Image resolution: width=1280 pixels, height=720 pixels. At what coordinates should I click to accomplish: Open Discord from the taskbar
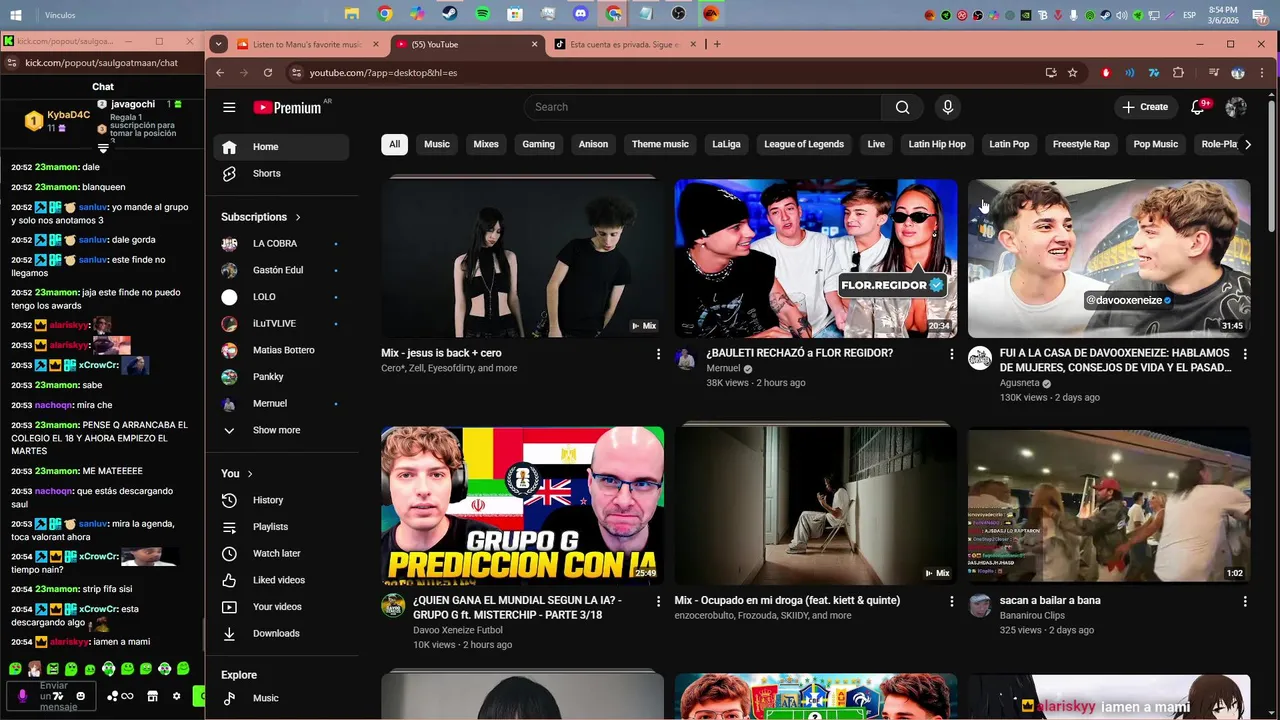tap(581, 14)
